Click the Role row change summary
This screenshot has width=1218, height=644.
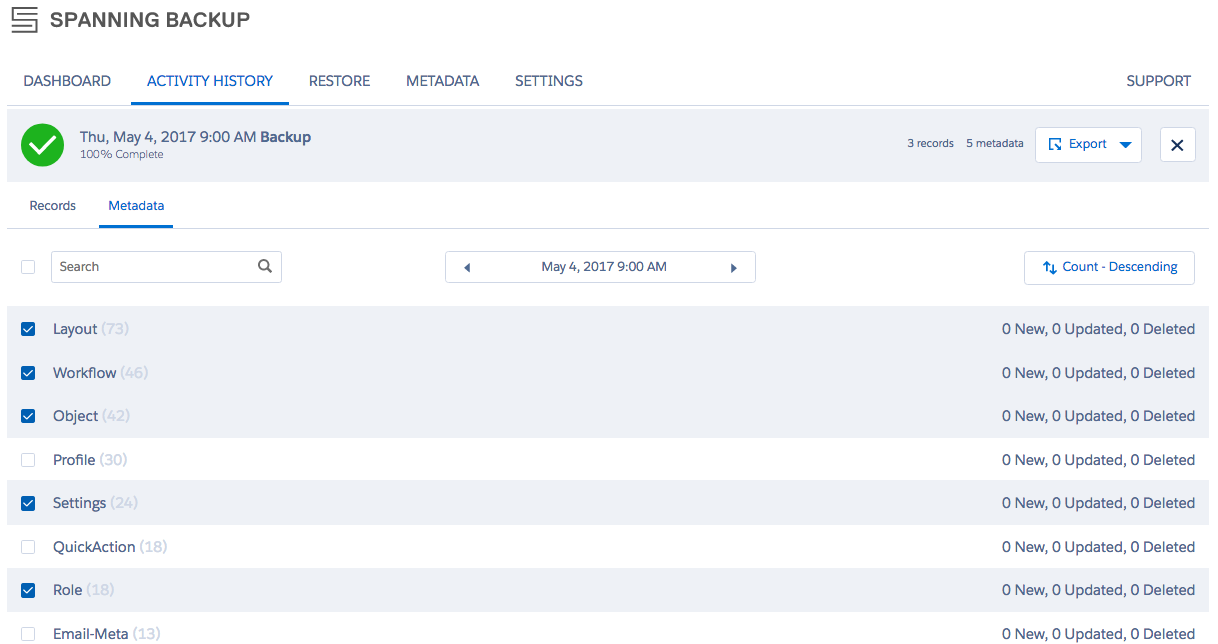tap(1098, 590)
